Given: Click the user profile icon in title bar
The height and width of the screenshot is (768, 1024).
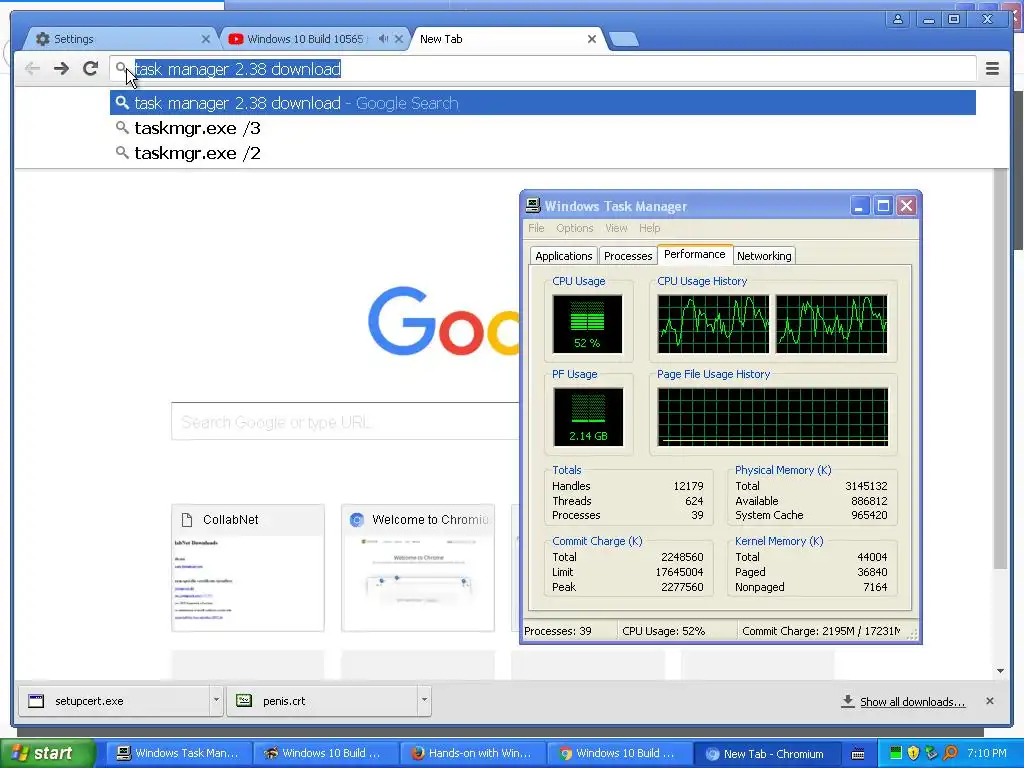Looking at the screenshot, I should (x=898, y=19).
